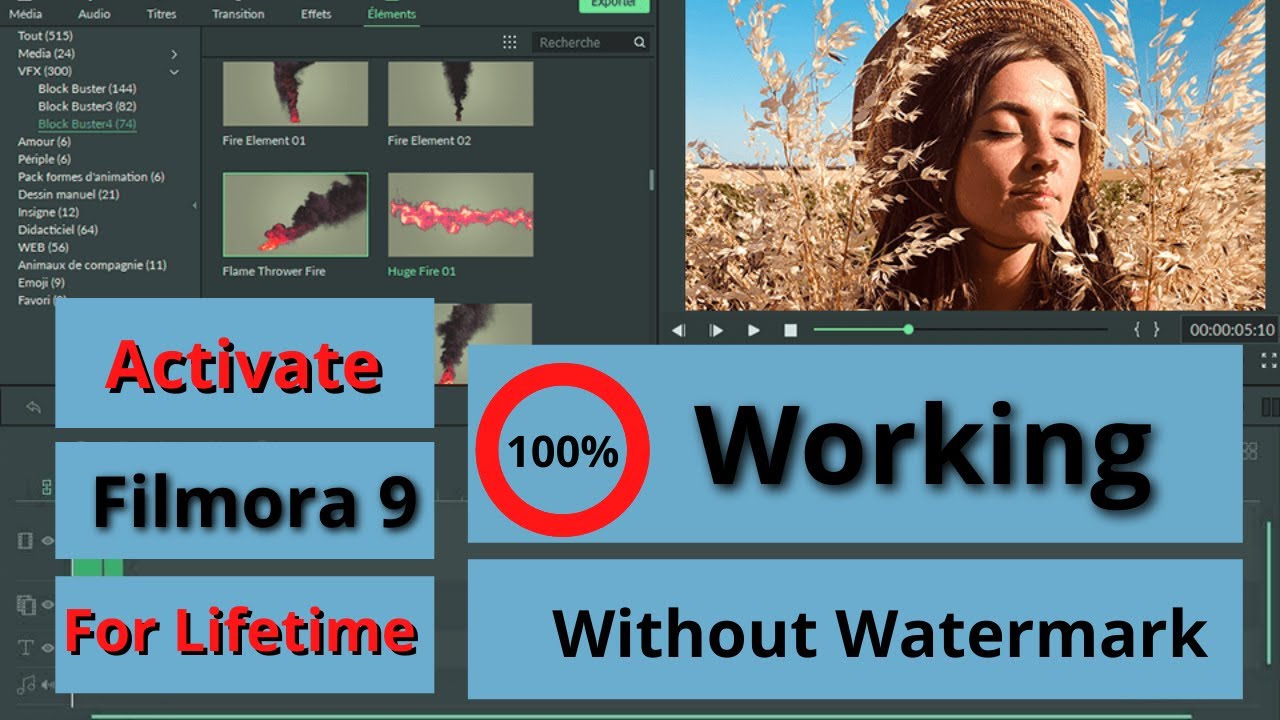Click the text track T icon
This screenshot has width=1280, height=720.
[x=26, y=647]
